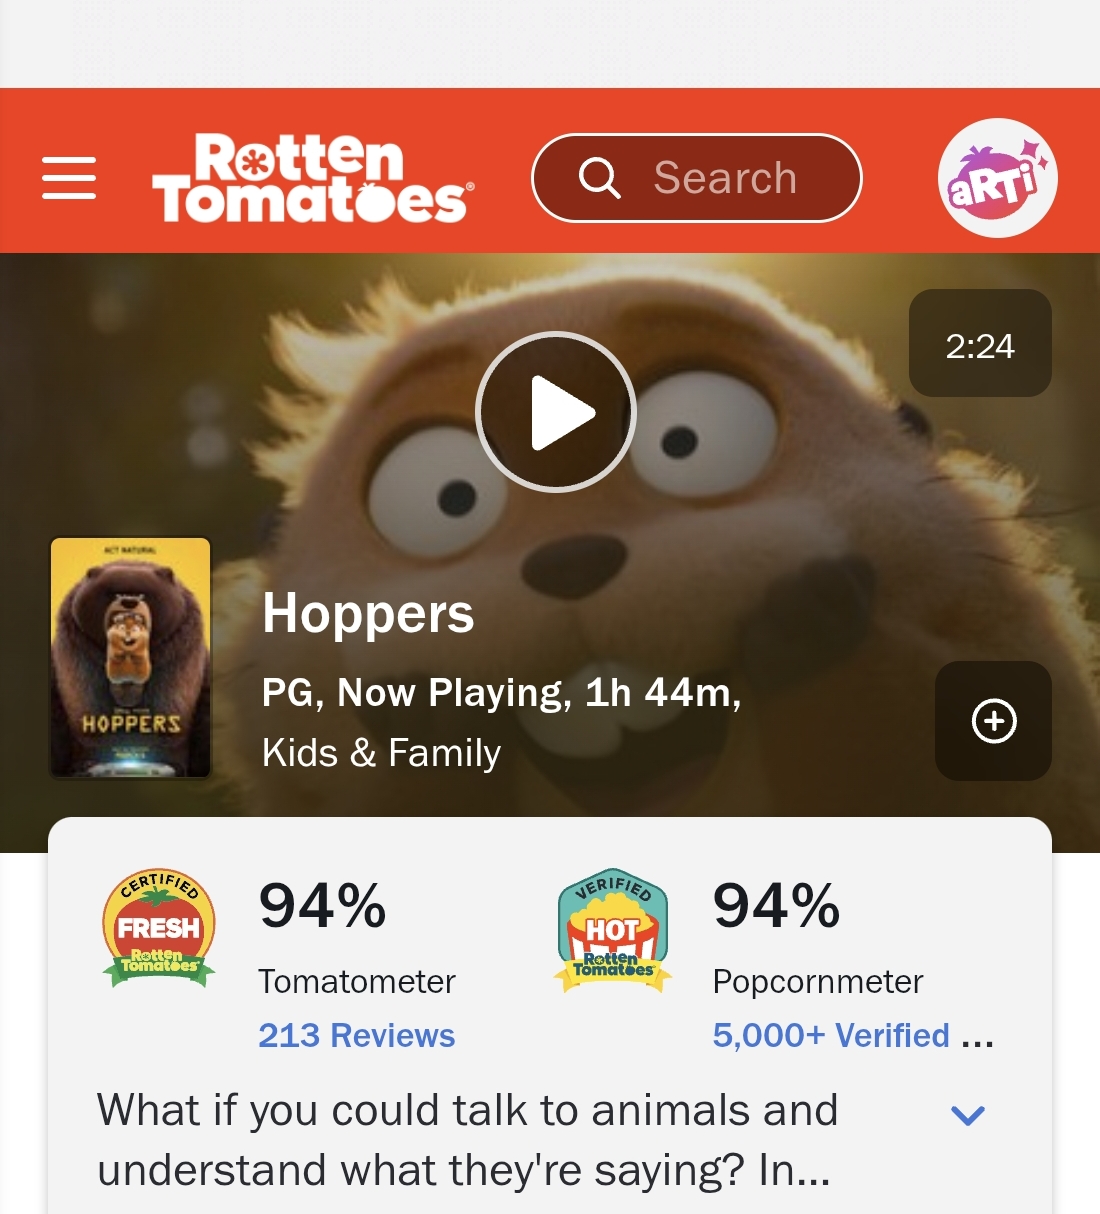Click the Kids & Family genre text
Image resolution: width=1100 pixels, height=1214 pixels.
click(381, 753)
